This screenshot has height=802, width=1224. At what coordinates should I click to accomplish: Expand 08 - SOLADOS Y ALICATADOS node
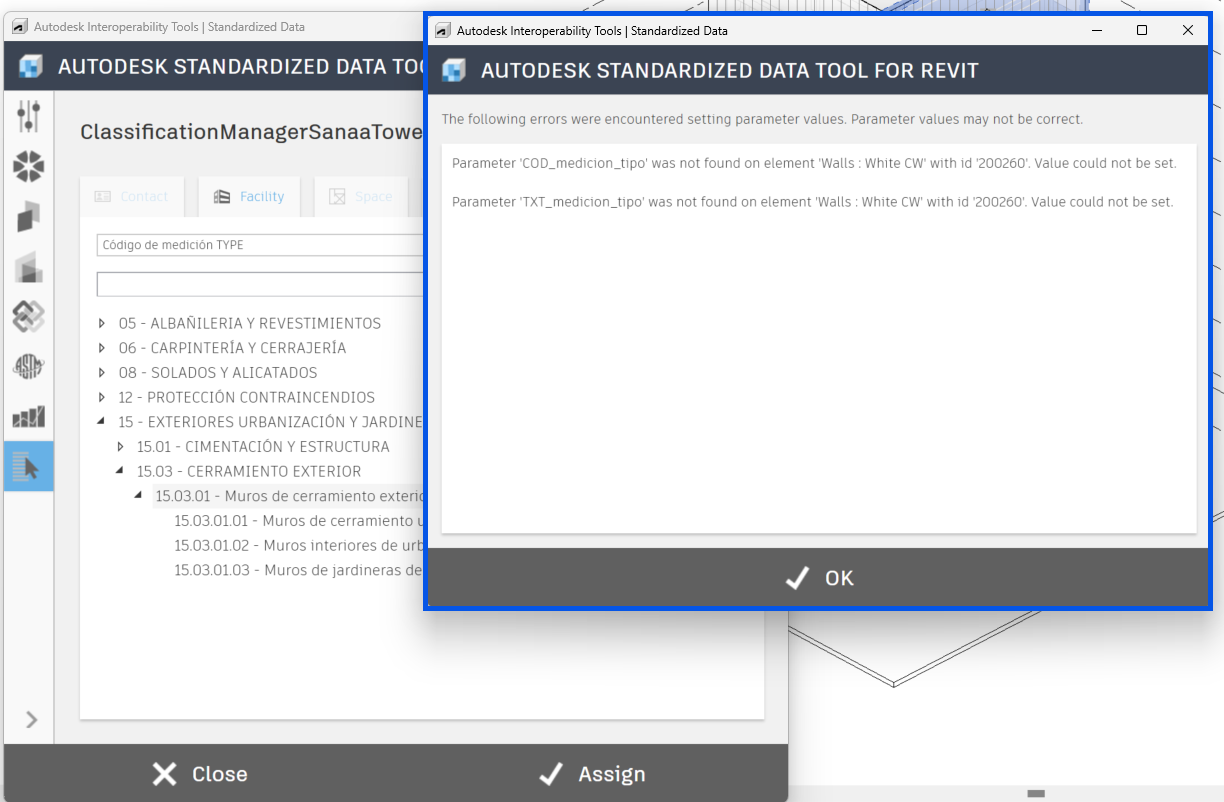[101, 373]
